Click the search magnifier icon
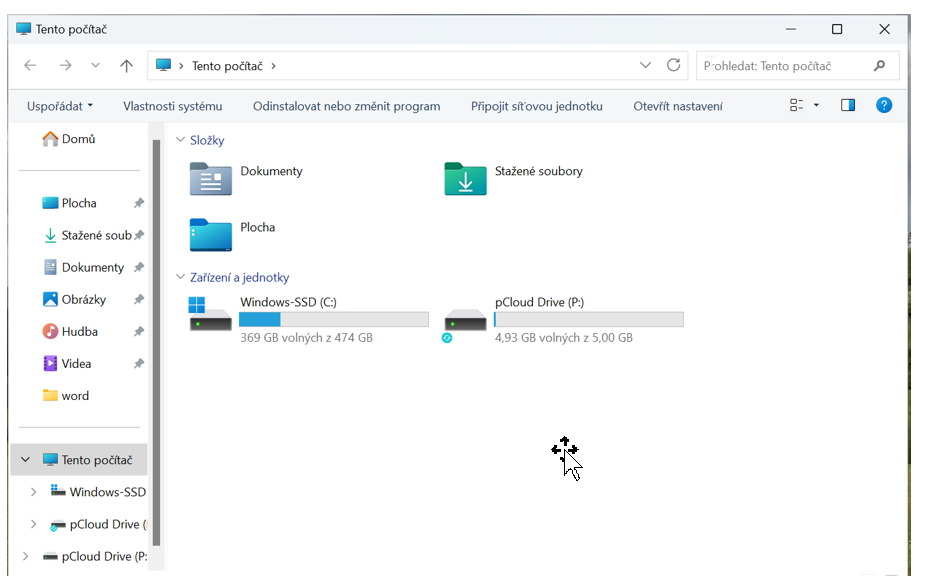The image size is (930, 577). pyautogui.click(x=880, y=66)
